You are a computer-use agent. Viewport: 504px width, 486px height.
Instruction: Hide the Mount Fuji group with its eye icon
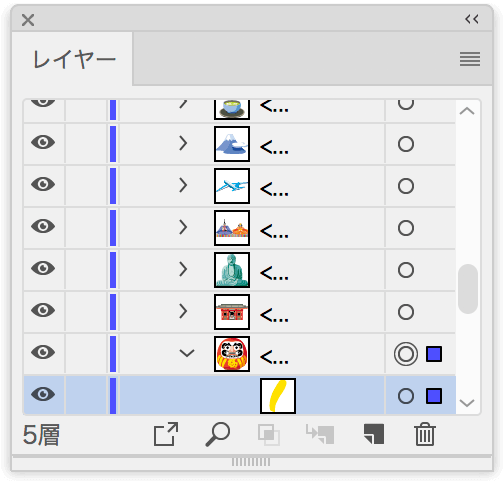[43, 142]
